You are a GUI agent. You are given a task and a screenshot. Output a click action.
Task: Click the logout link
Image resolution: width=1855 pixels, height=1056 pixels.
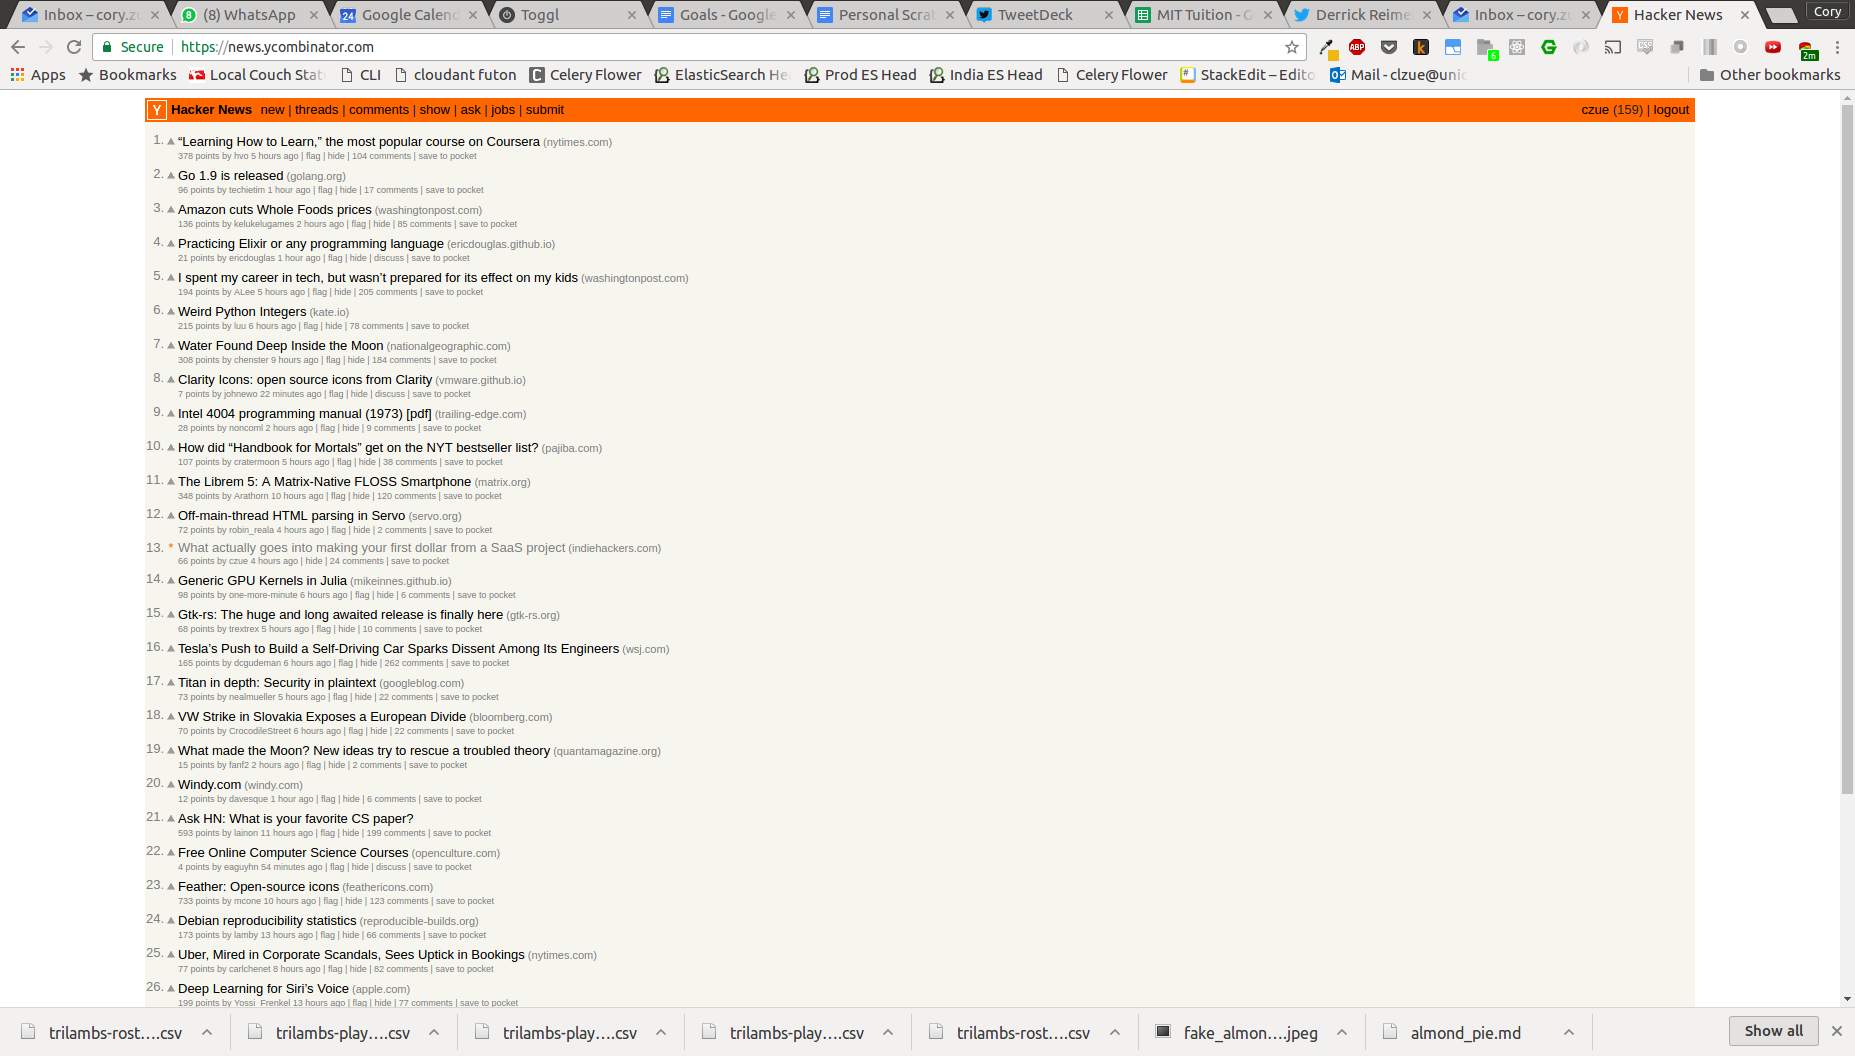click(x=1671, y=110)
